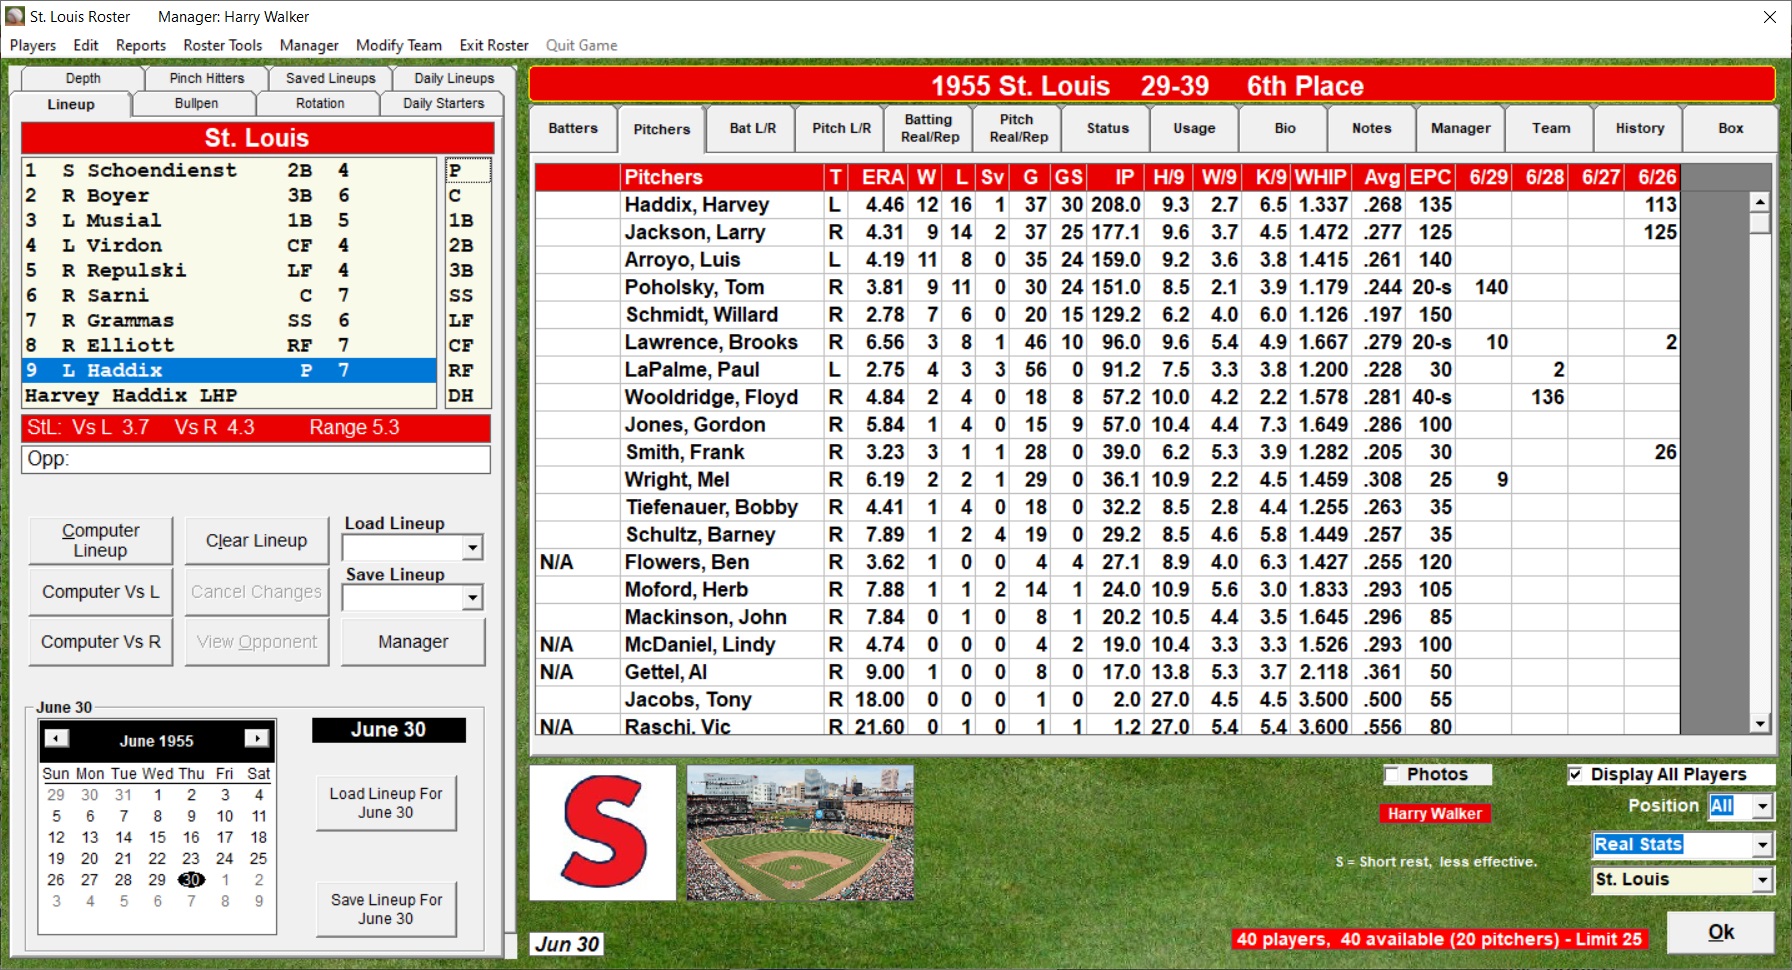The image size is (1792, 970).
Task: Click the Ok button
Action: pyautogui.click(x=1720, y=932)
